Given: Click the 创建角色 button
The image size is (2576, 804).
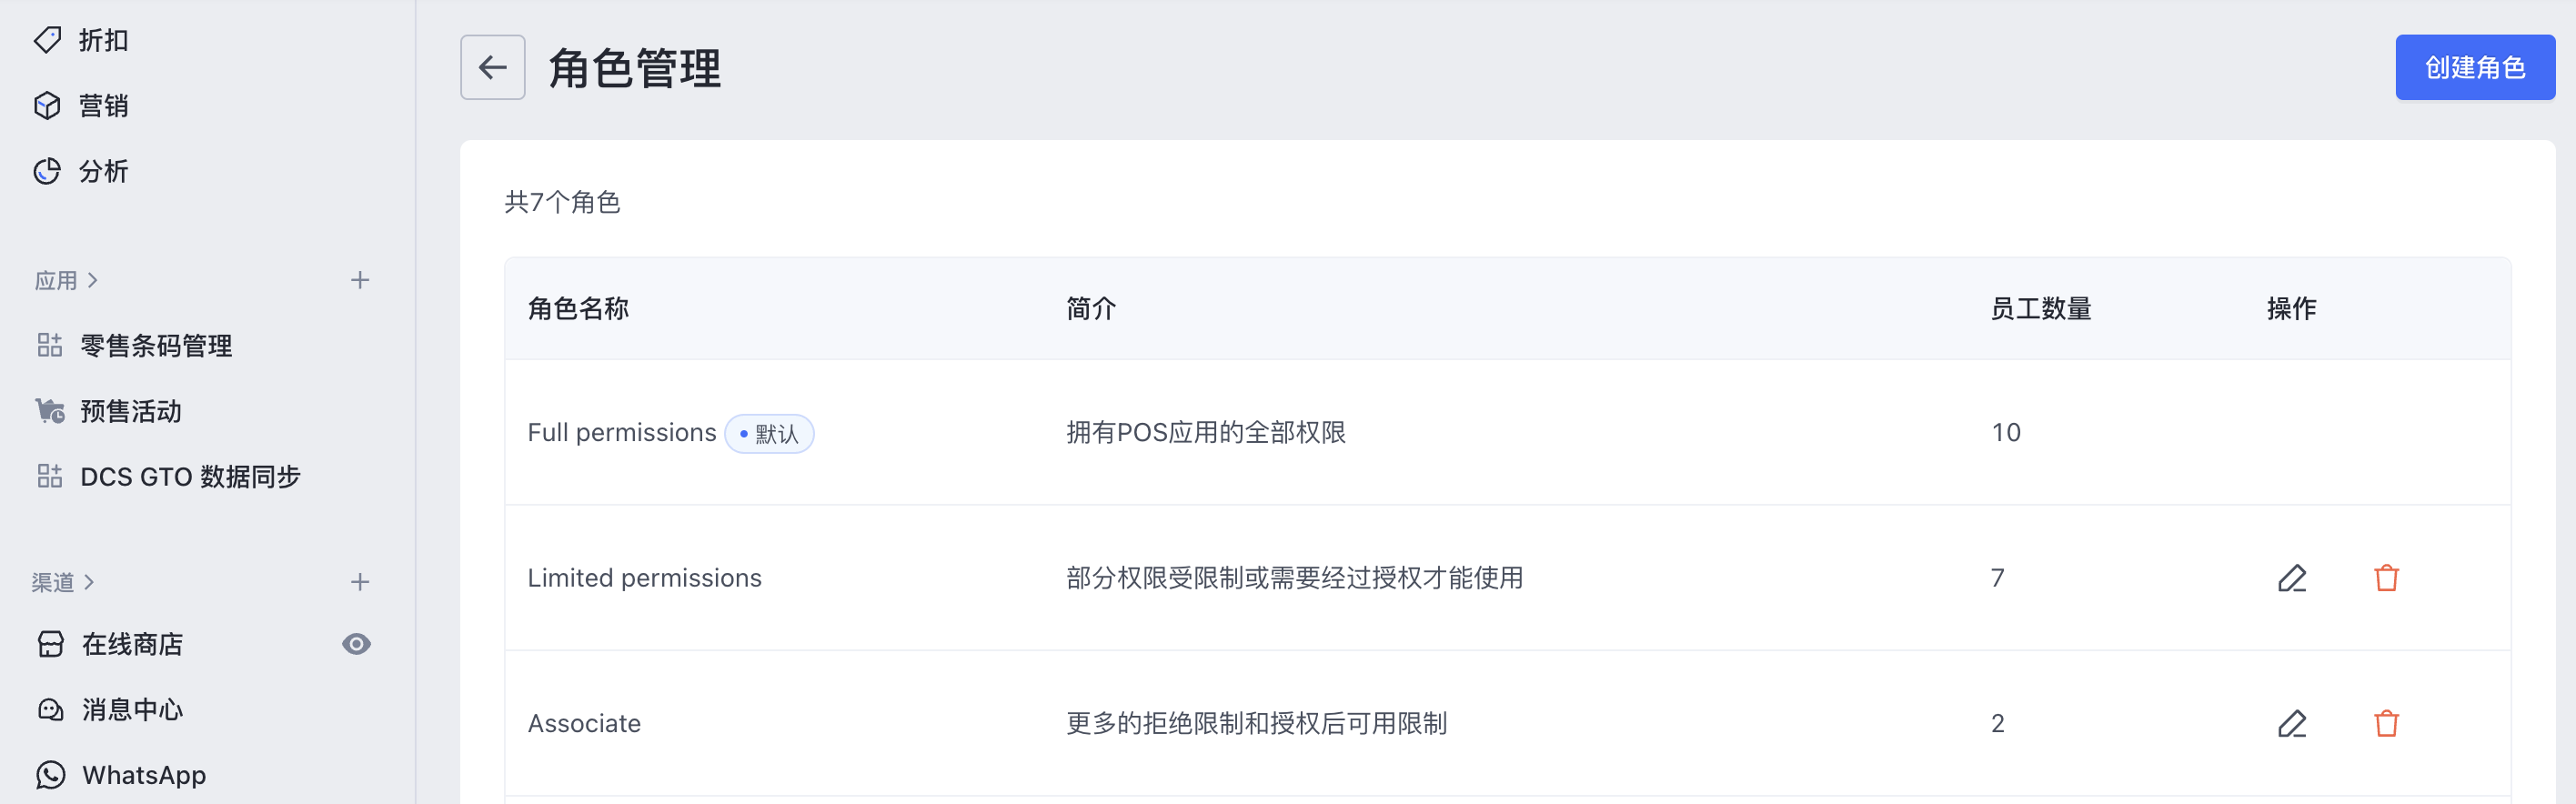Looking at the screenshot, I should point(2475,67).
